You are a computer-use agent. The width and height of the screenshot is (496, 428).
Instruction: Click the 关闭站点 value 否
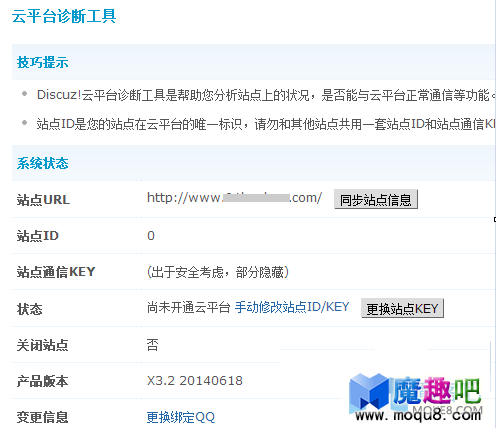(x=153, y=345)
